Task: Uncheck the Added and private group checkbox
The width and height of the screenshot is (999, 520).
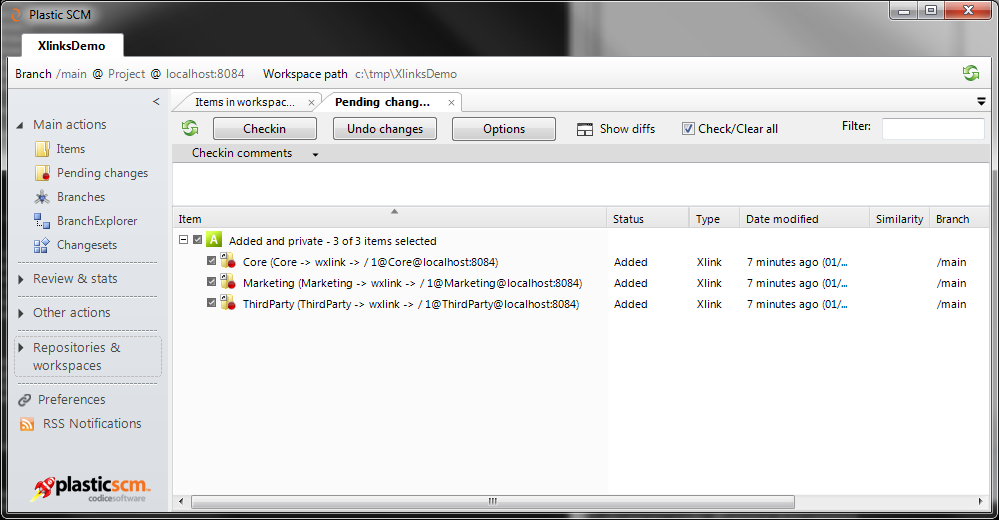Action: [198, 240]
